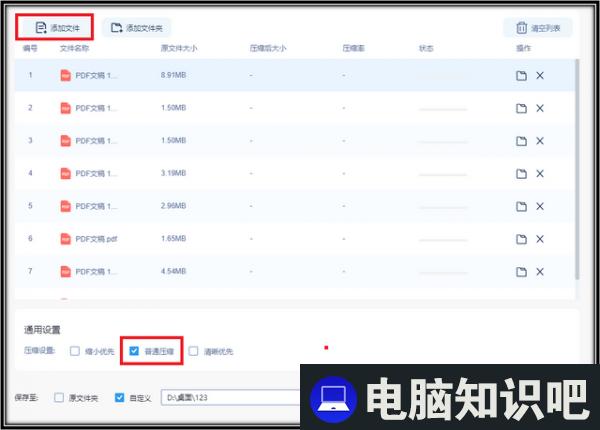Click the 压缩后大小 column header
600x430 pixels.
point(268,48)
